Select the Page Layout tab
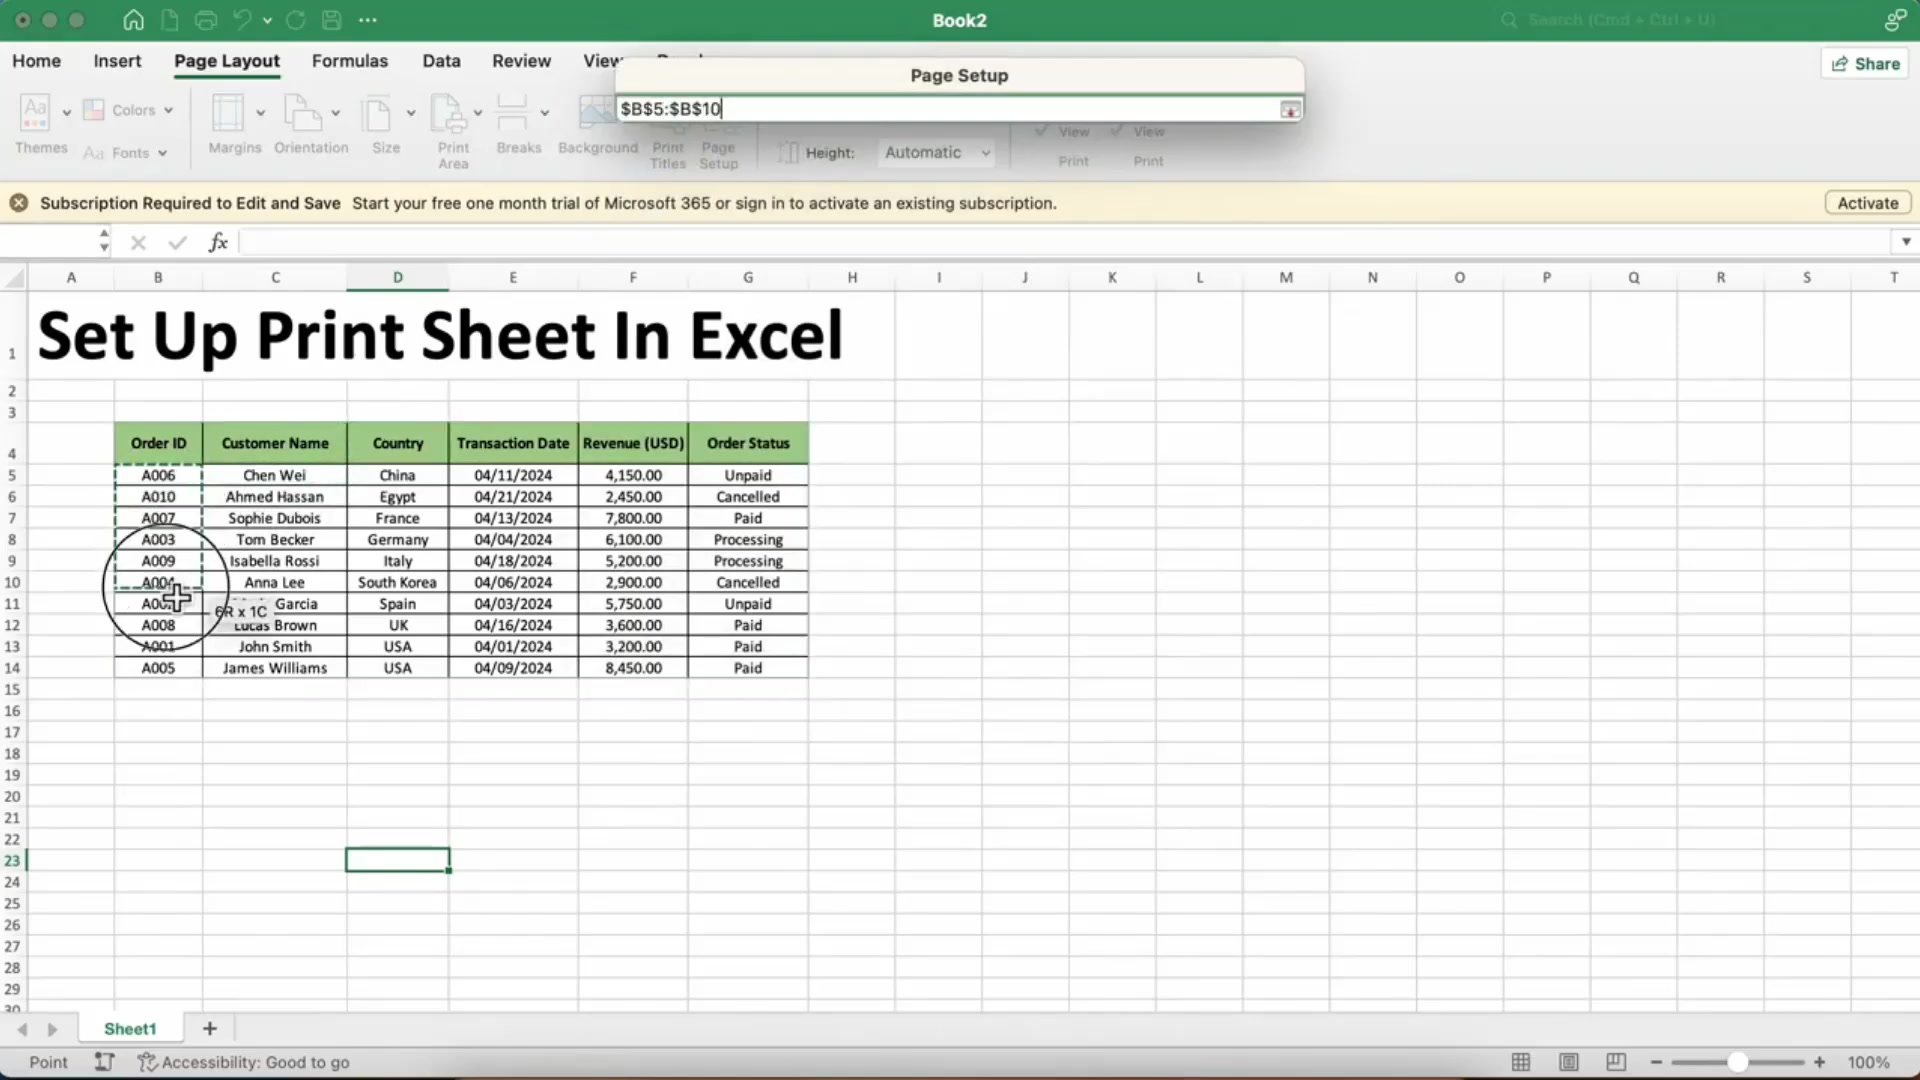The image size is (1920, 1080). 227,61
